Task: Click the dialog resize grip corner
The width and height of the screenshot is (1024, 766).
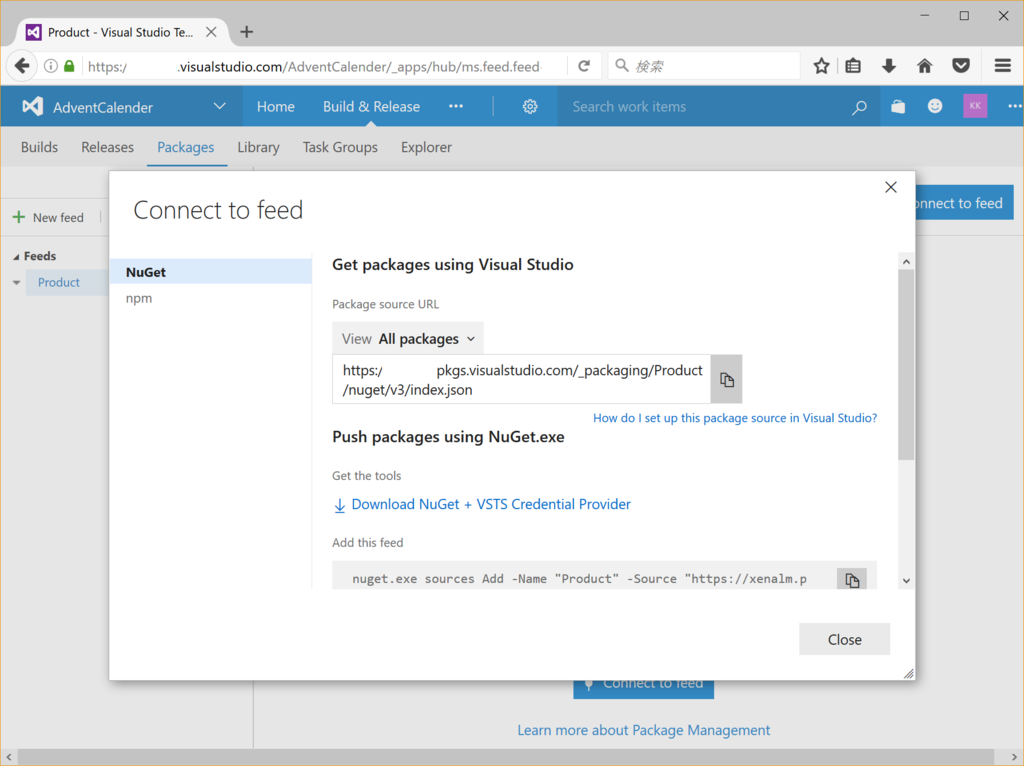Action: pyautogui.click(x=908, y=674)
